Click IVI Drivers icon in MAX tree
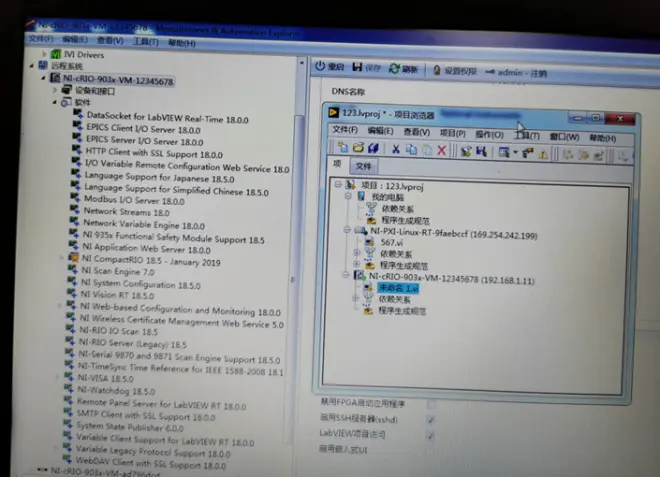660x477 pixels. [x=56, y=54]
